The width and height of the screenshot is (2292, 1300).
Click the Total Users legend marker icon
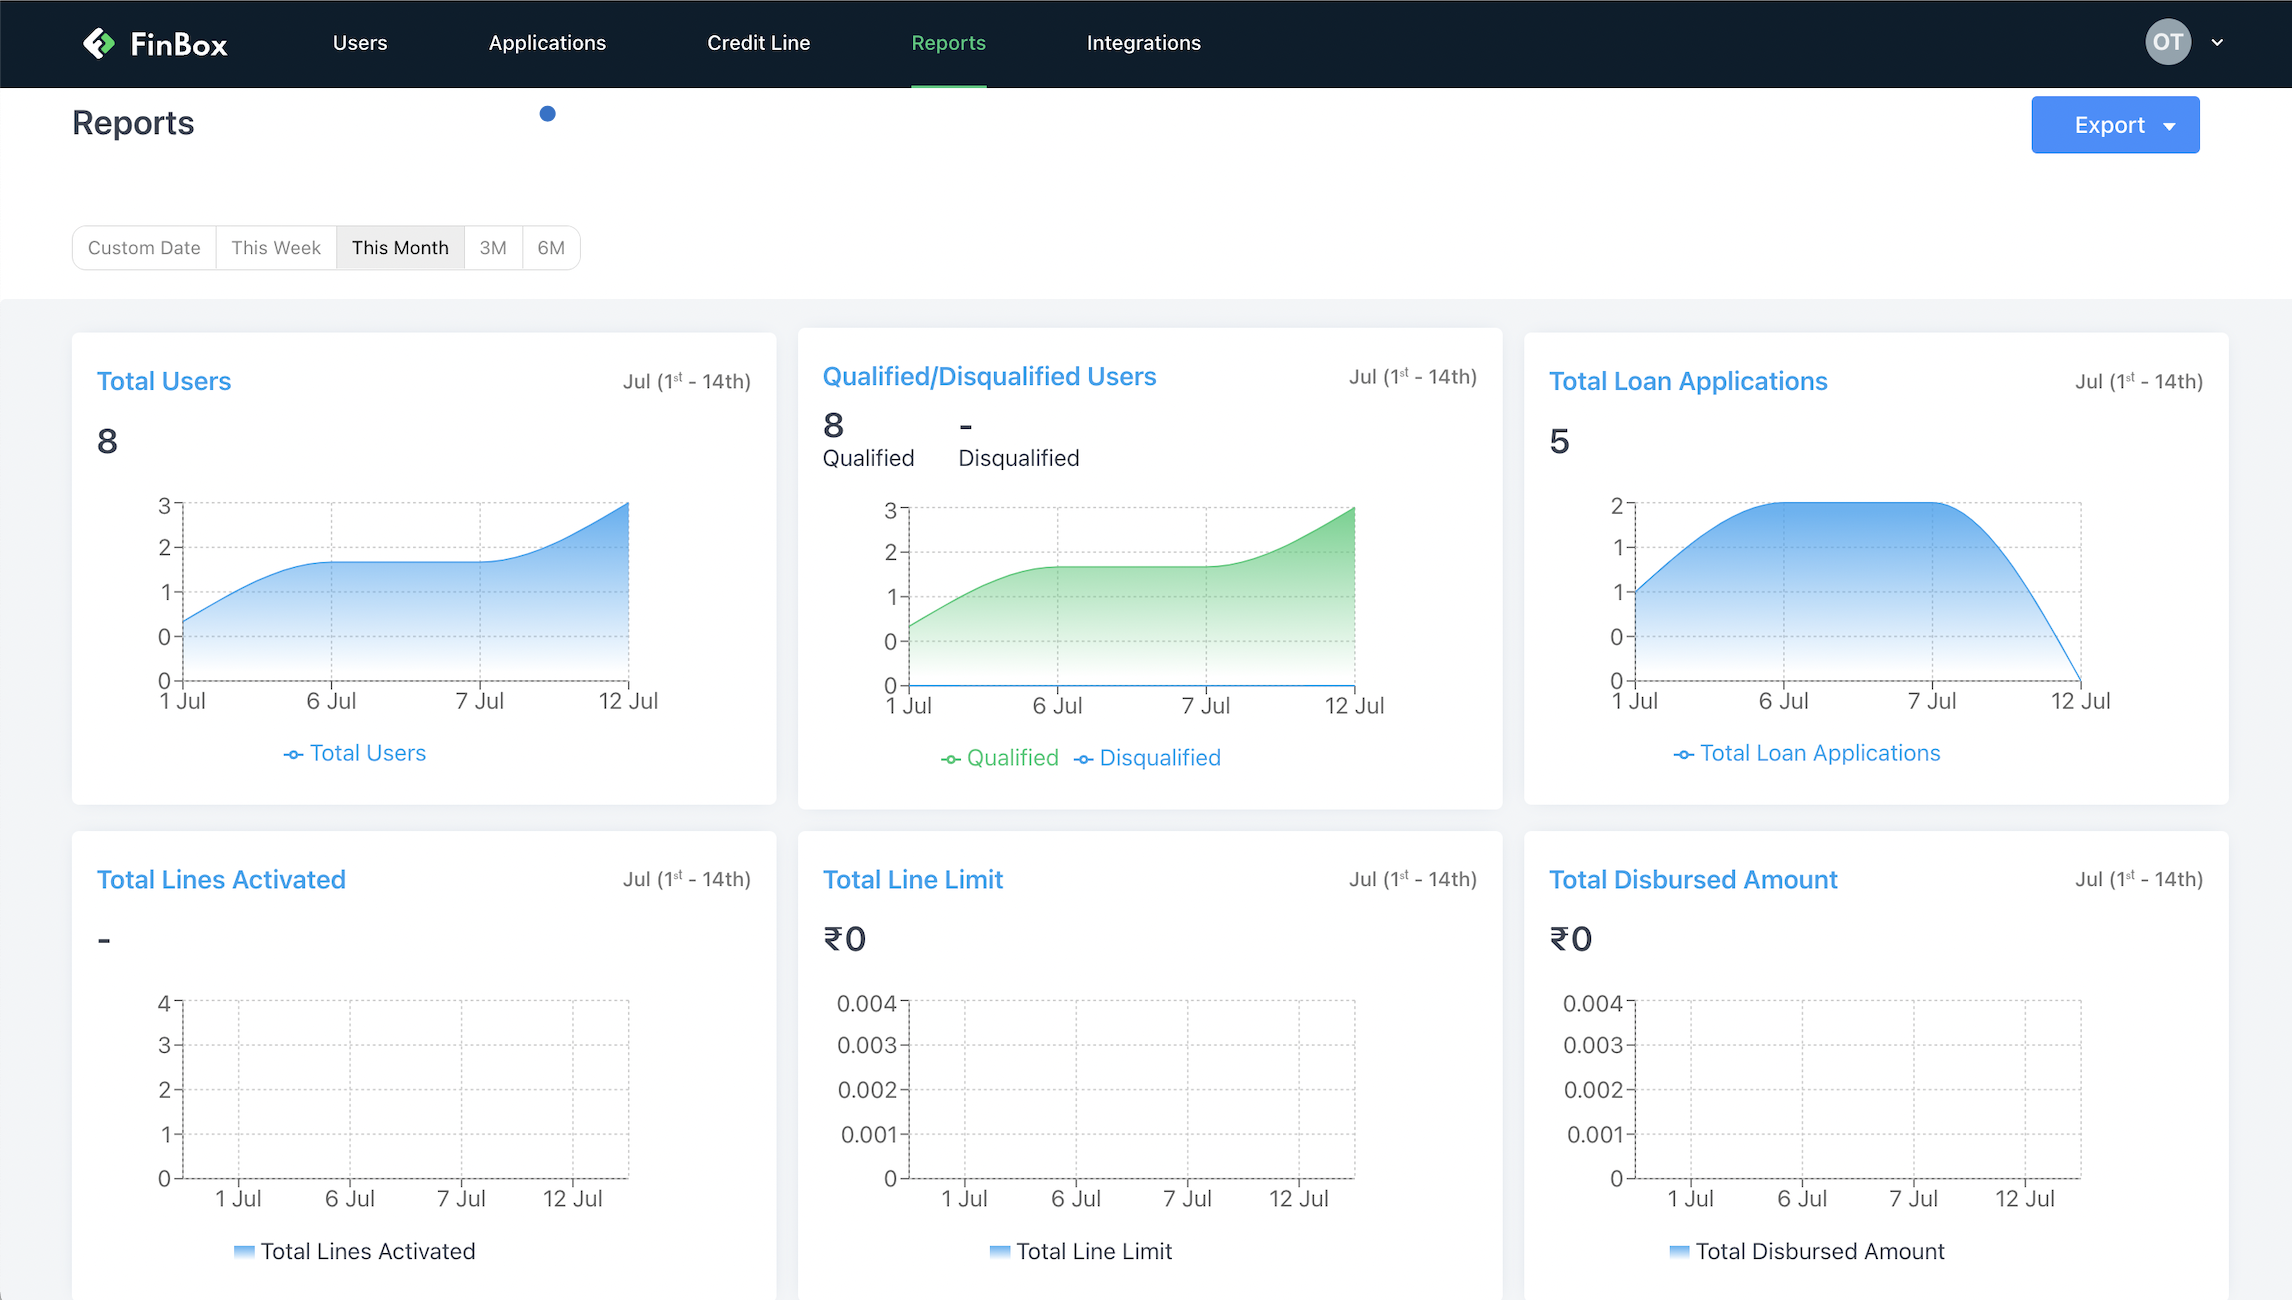click(293, 755)
